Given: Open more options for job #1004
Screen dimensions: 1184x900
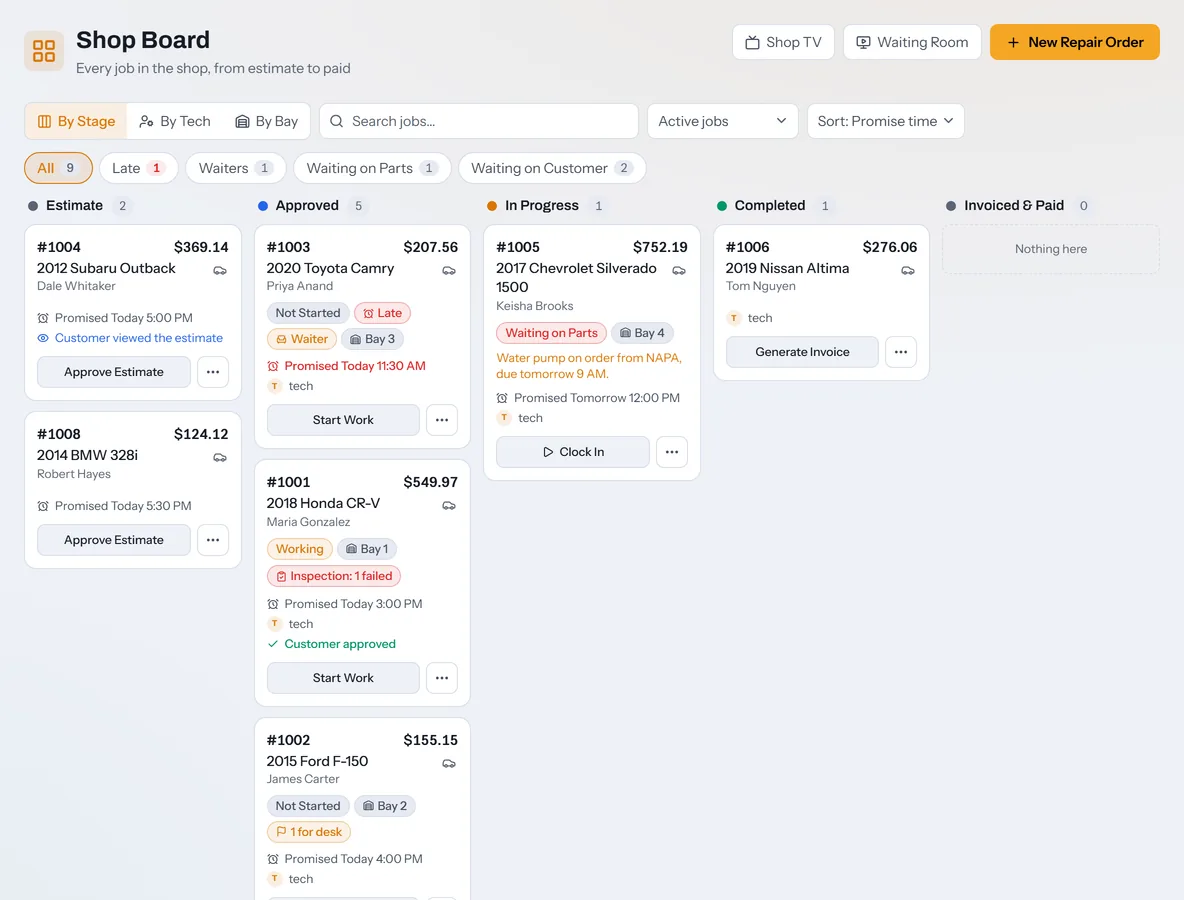Looking at the screenshot, I should (213, 371).
